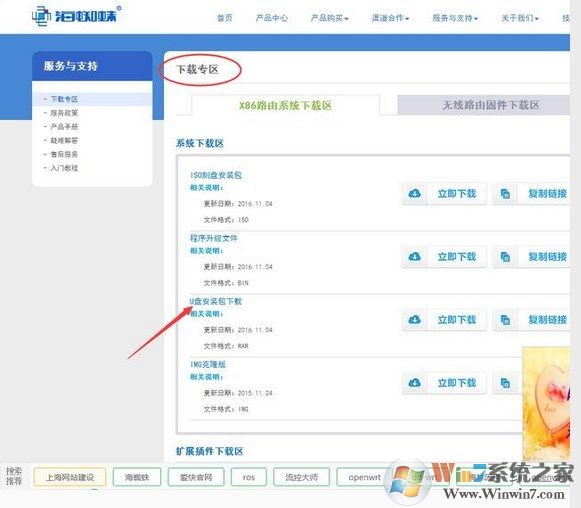The image size is (581, 508).
Task: Click 文件格式: RAR text for U盘安装包
Action: 226,346
